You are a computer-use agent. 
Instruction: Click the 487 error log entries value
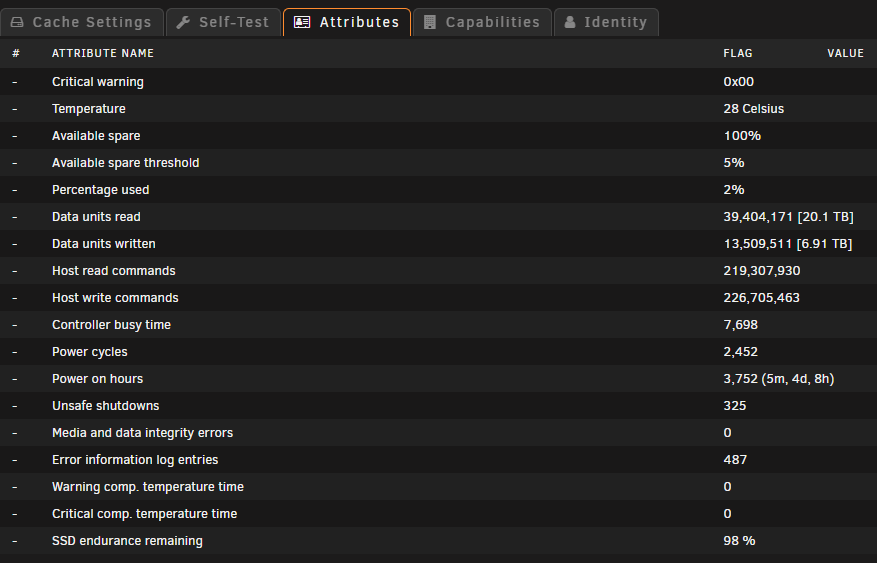(735, 460)
